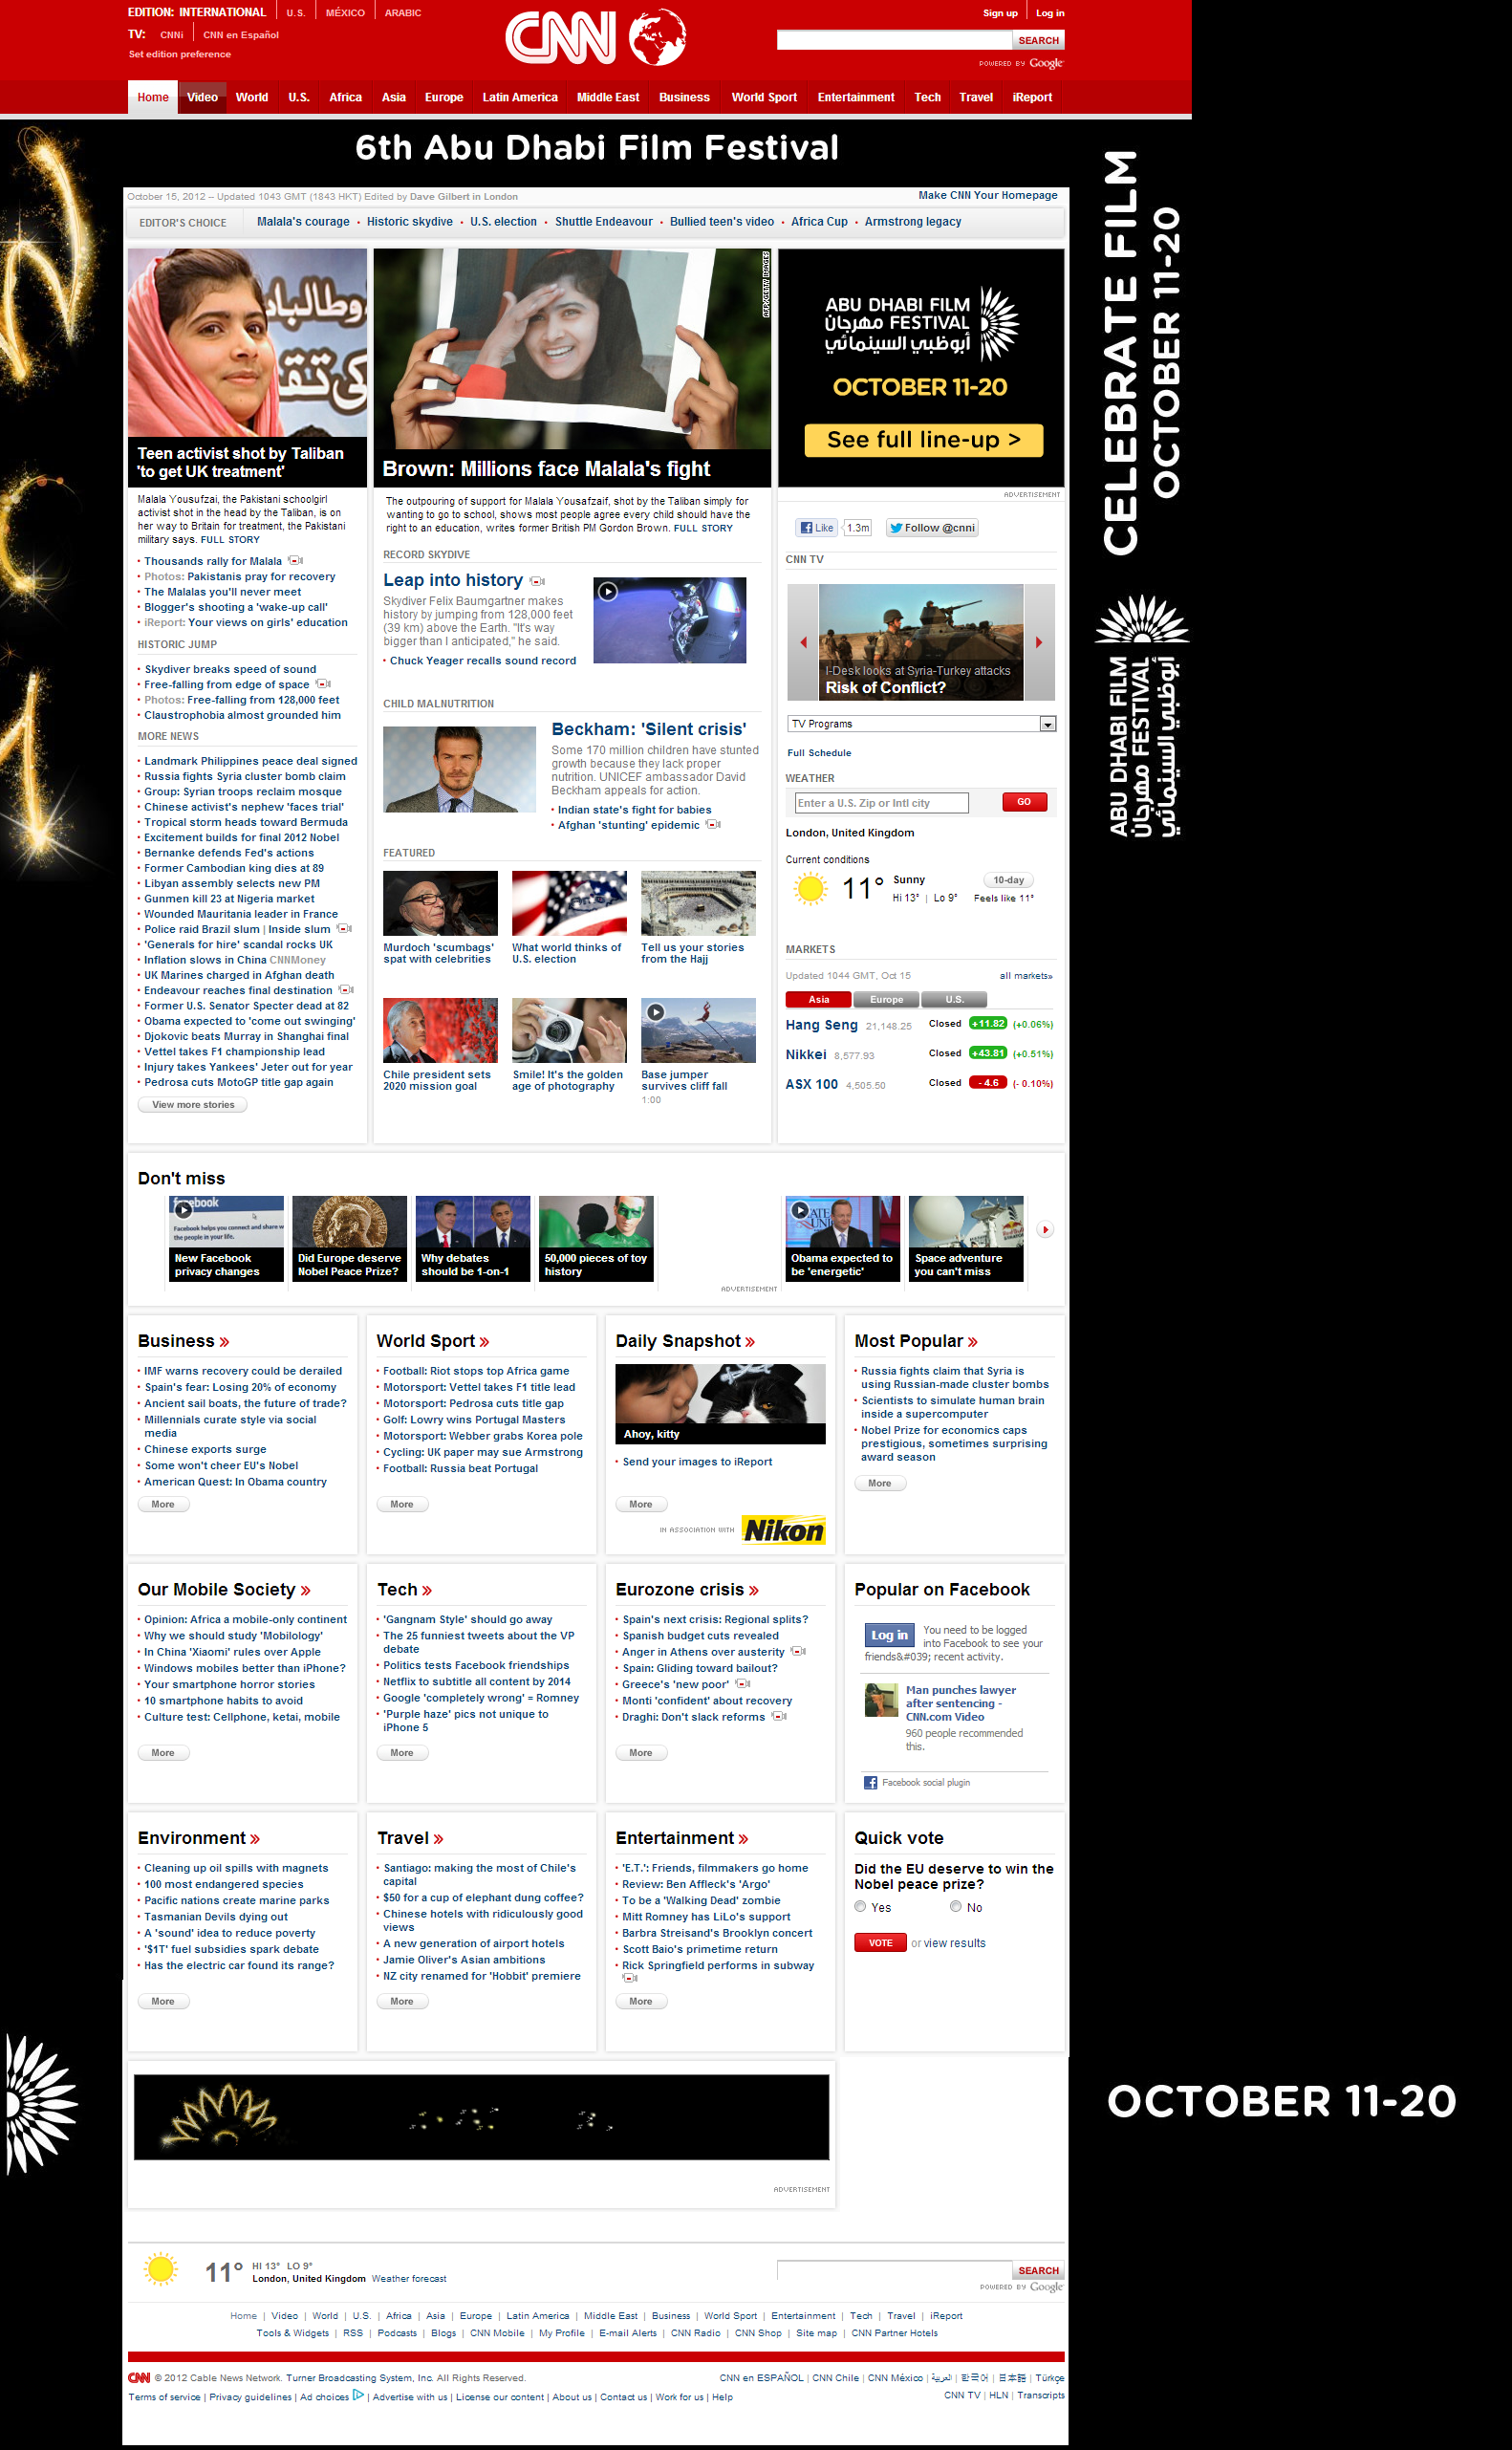Click the top header SEARCH button
1512x2450 pixels.
click(x=1038, y=40)
